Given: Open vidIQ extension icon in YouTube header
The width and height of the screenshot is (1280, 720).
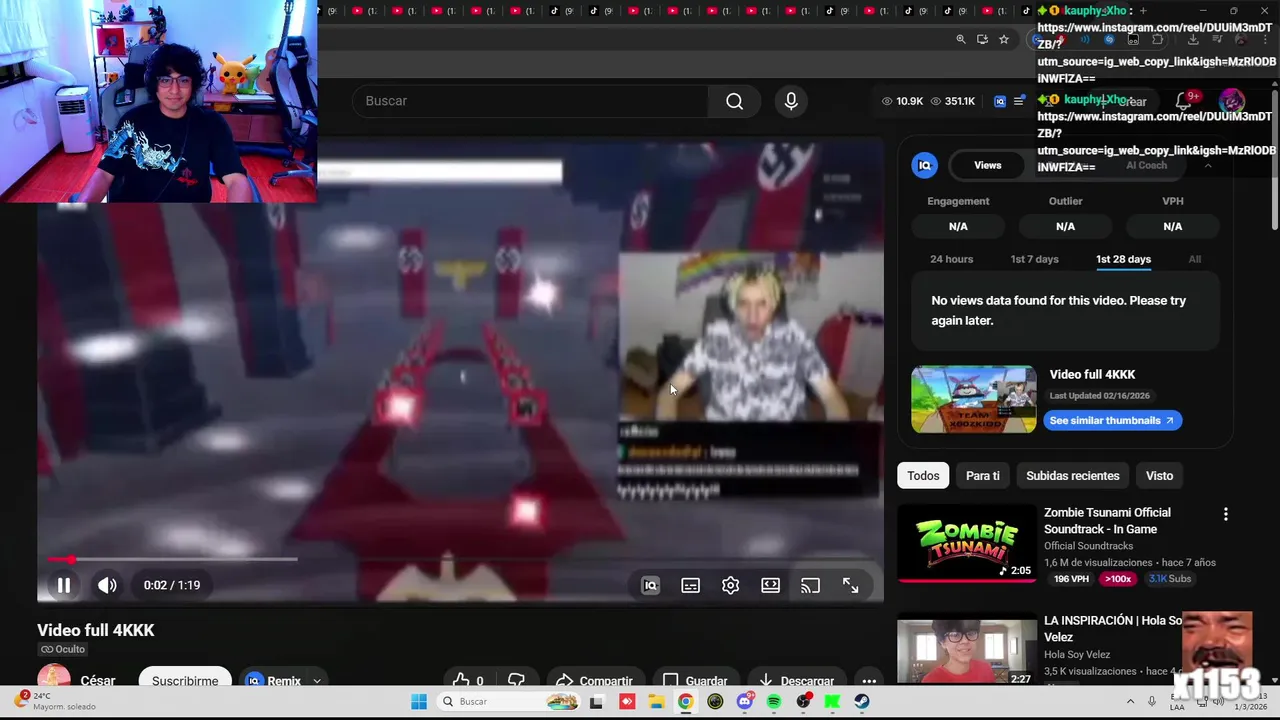Looking at the screenshot, I should tap(1000, 101).
